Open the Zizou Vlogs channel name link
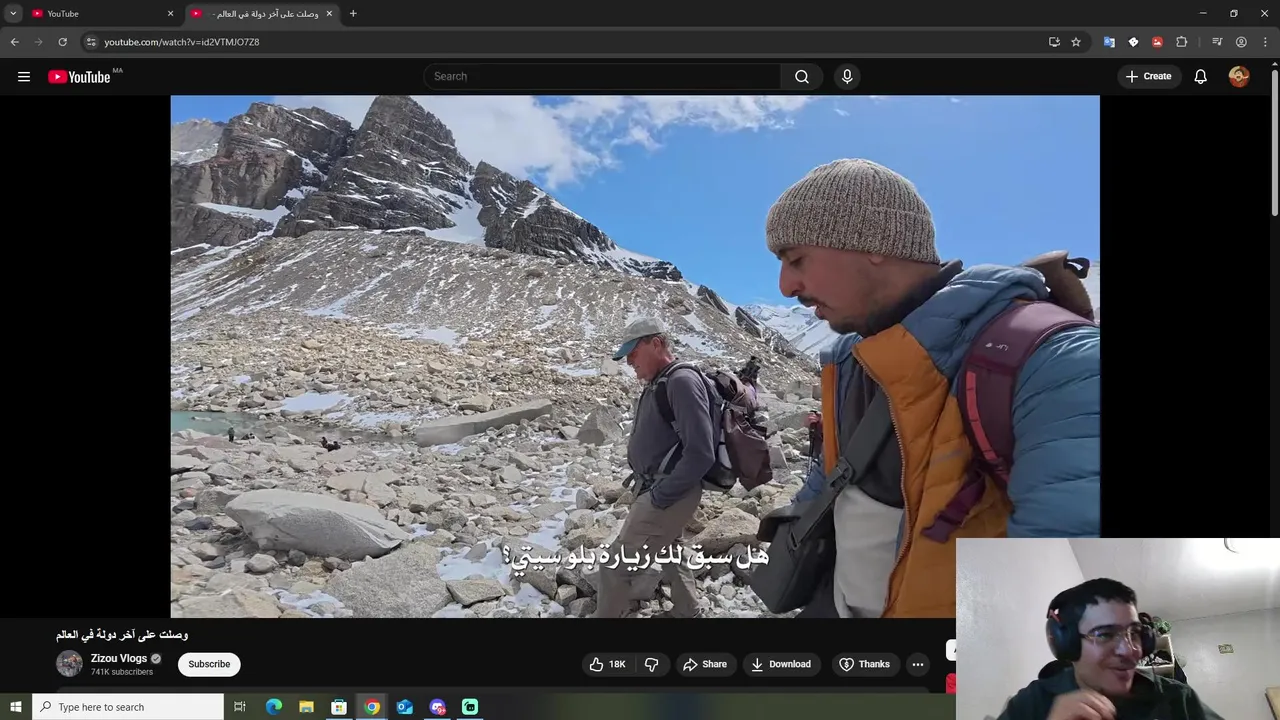The width and height of the screenshot is (1280, 720). click(119, 658)
